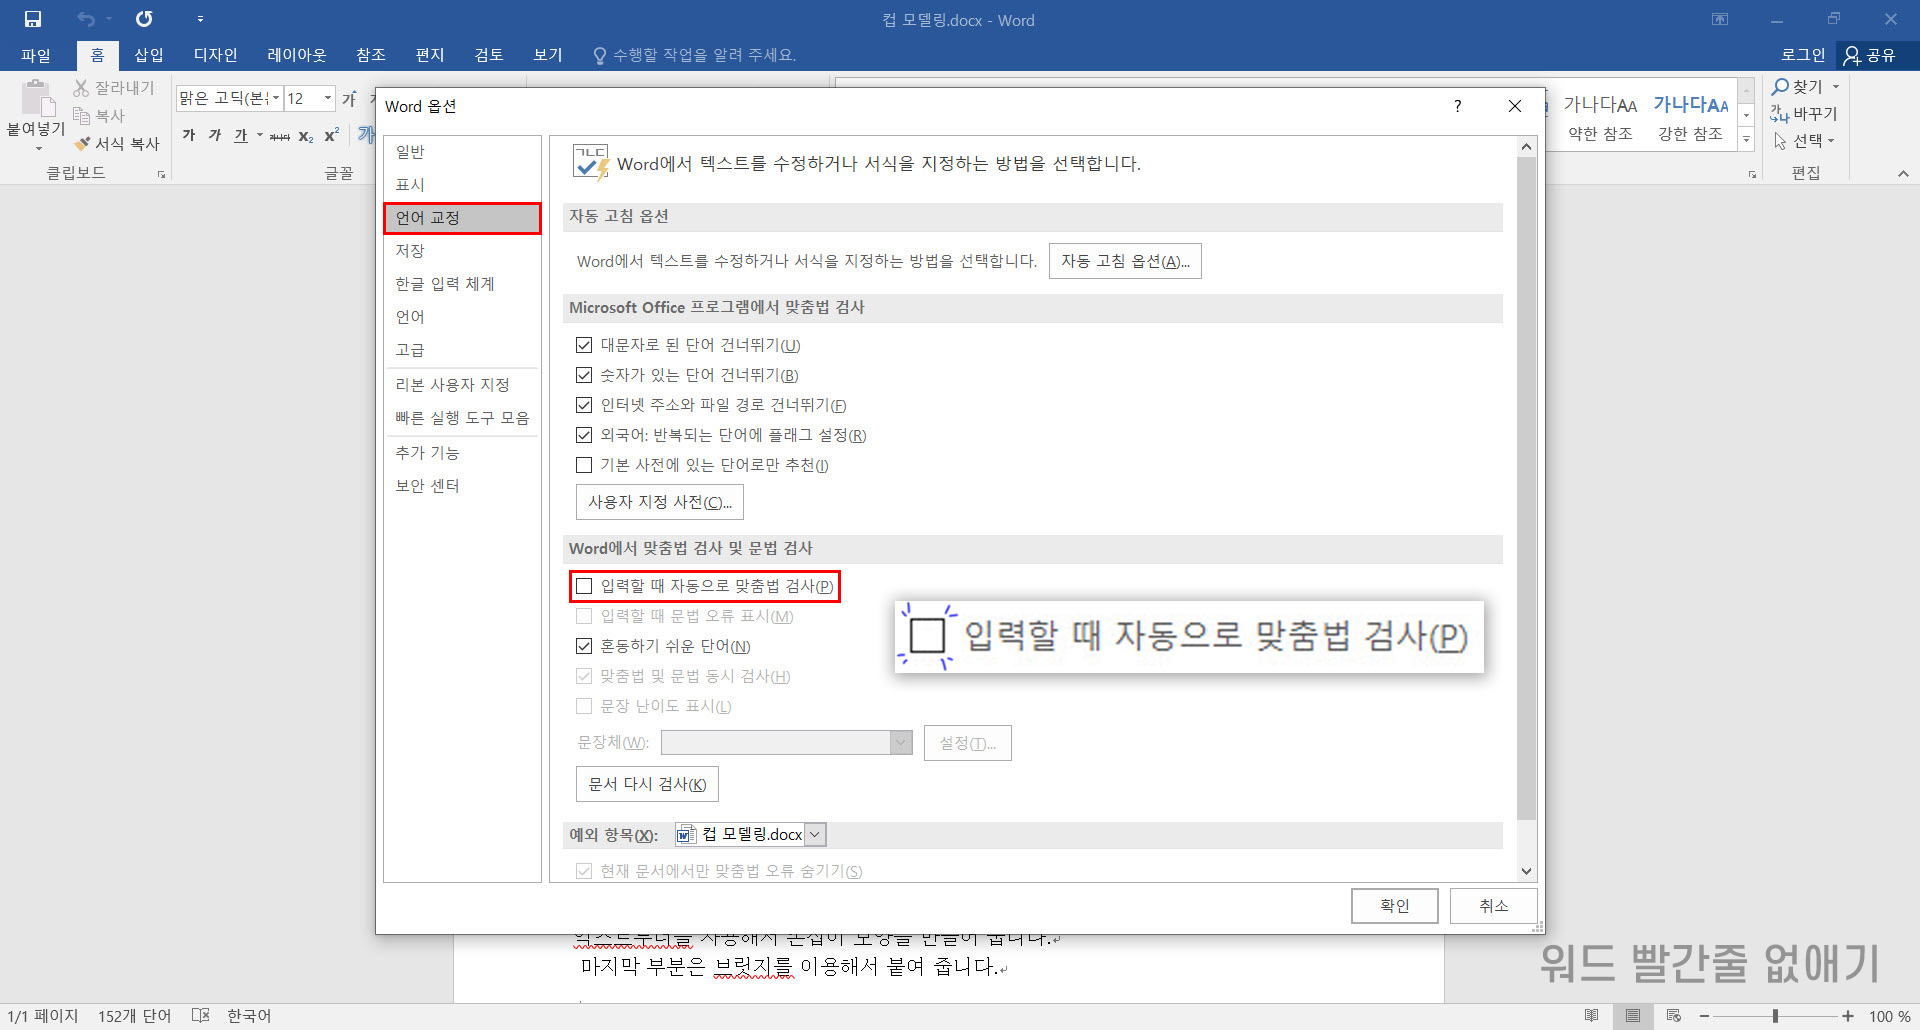Click the zoom in plus button
1920x1030 pixels.
(x=1848, y=1016)
